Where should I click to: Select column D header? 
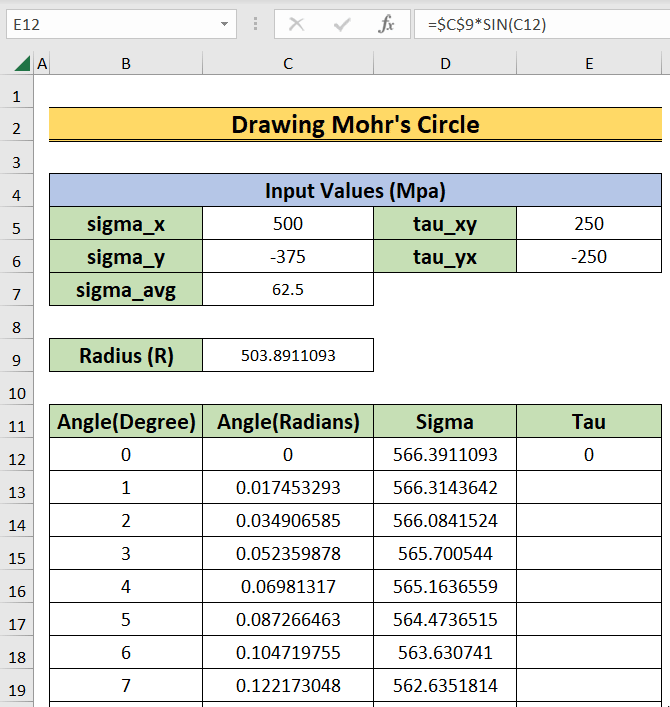click(445, 64)
